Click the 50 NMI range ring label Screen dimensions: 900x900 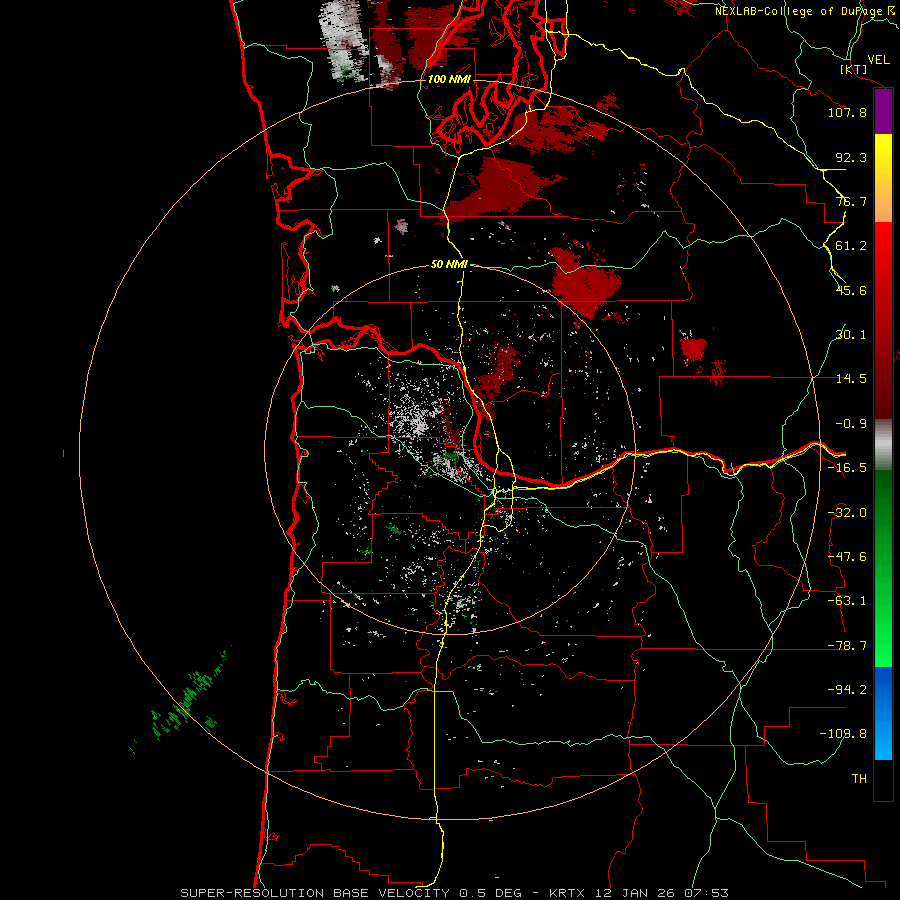pyautogui.click(x=449, y=265)
